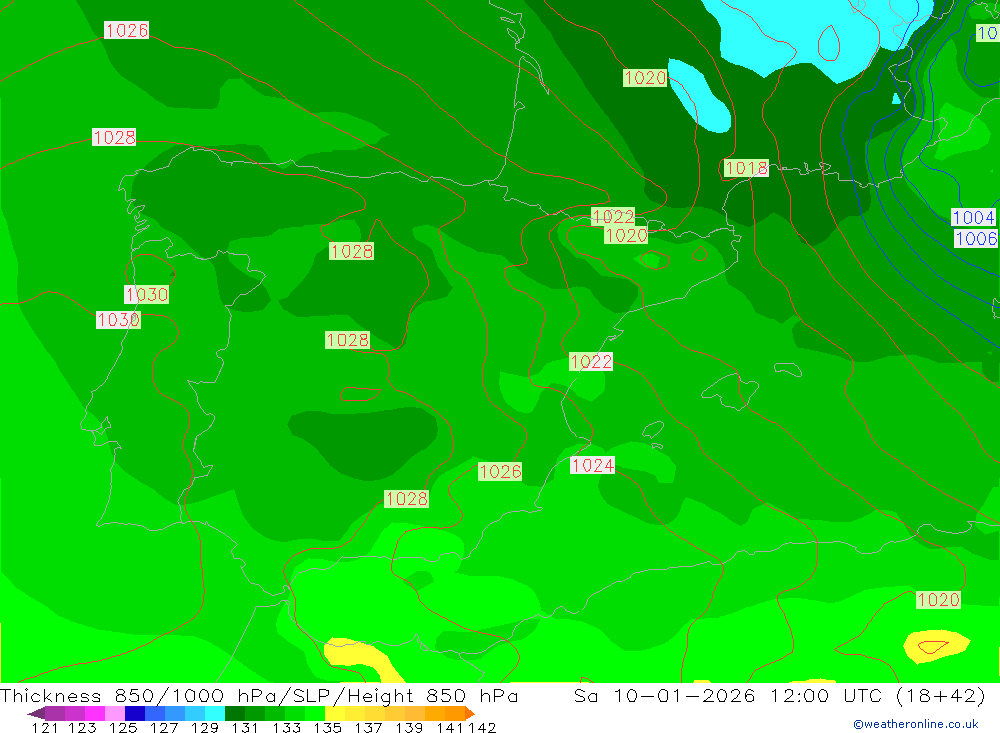Viewport: 1000px width, 733px height.
Task: Click the 1018 isobar label
Action: tap(746, 168)
